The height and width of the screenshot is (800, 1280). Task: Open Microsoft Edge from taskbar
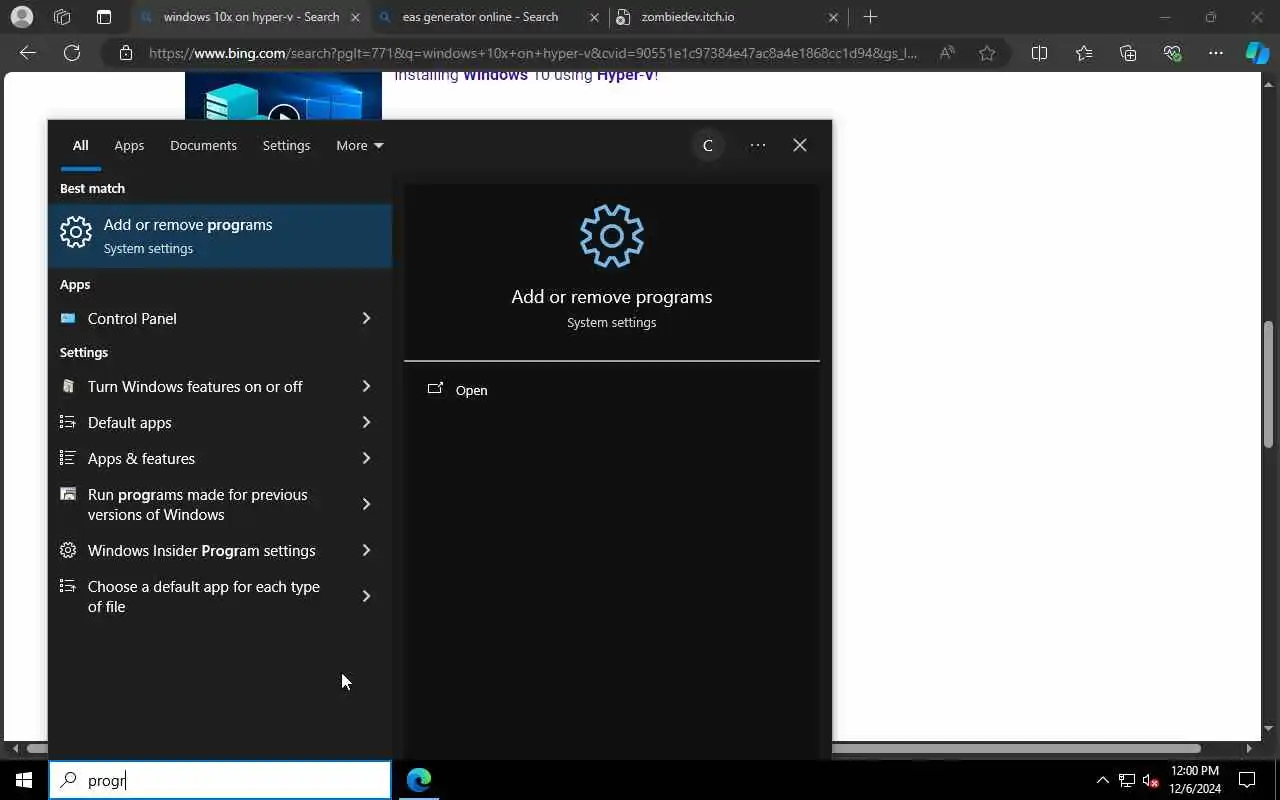pyautogui.click(x=419, y=780)
